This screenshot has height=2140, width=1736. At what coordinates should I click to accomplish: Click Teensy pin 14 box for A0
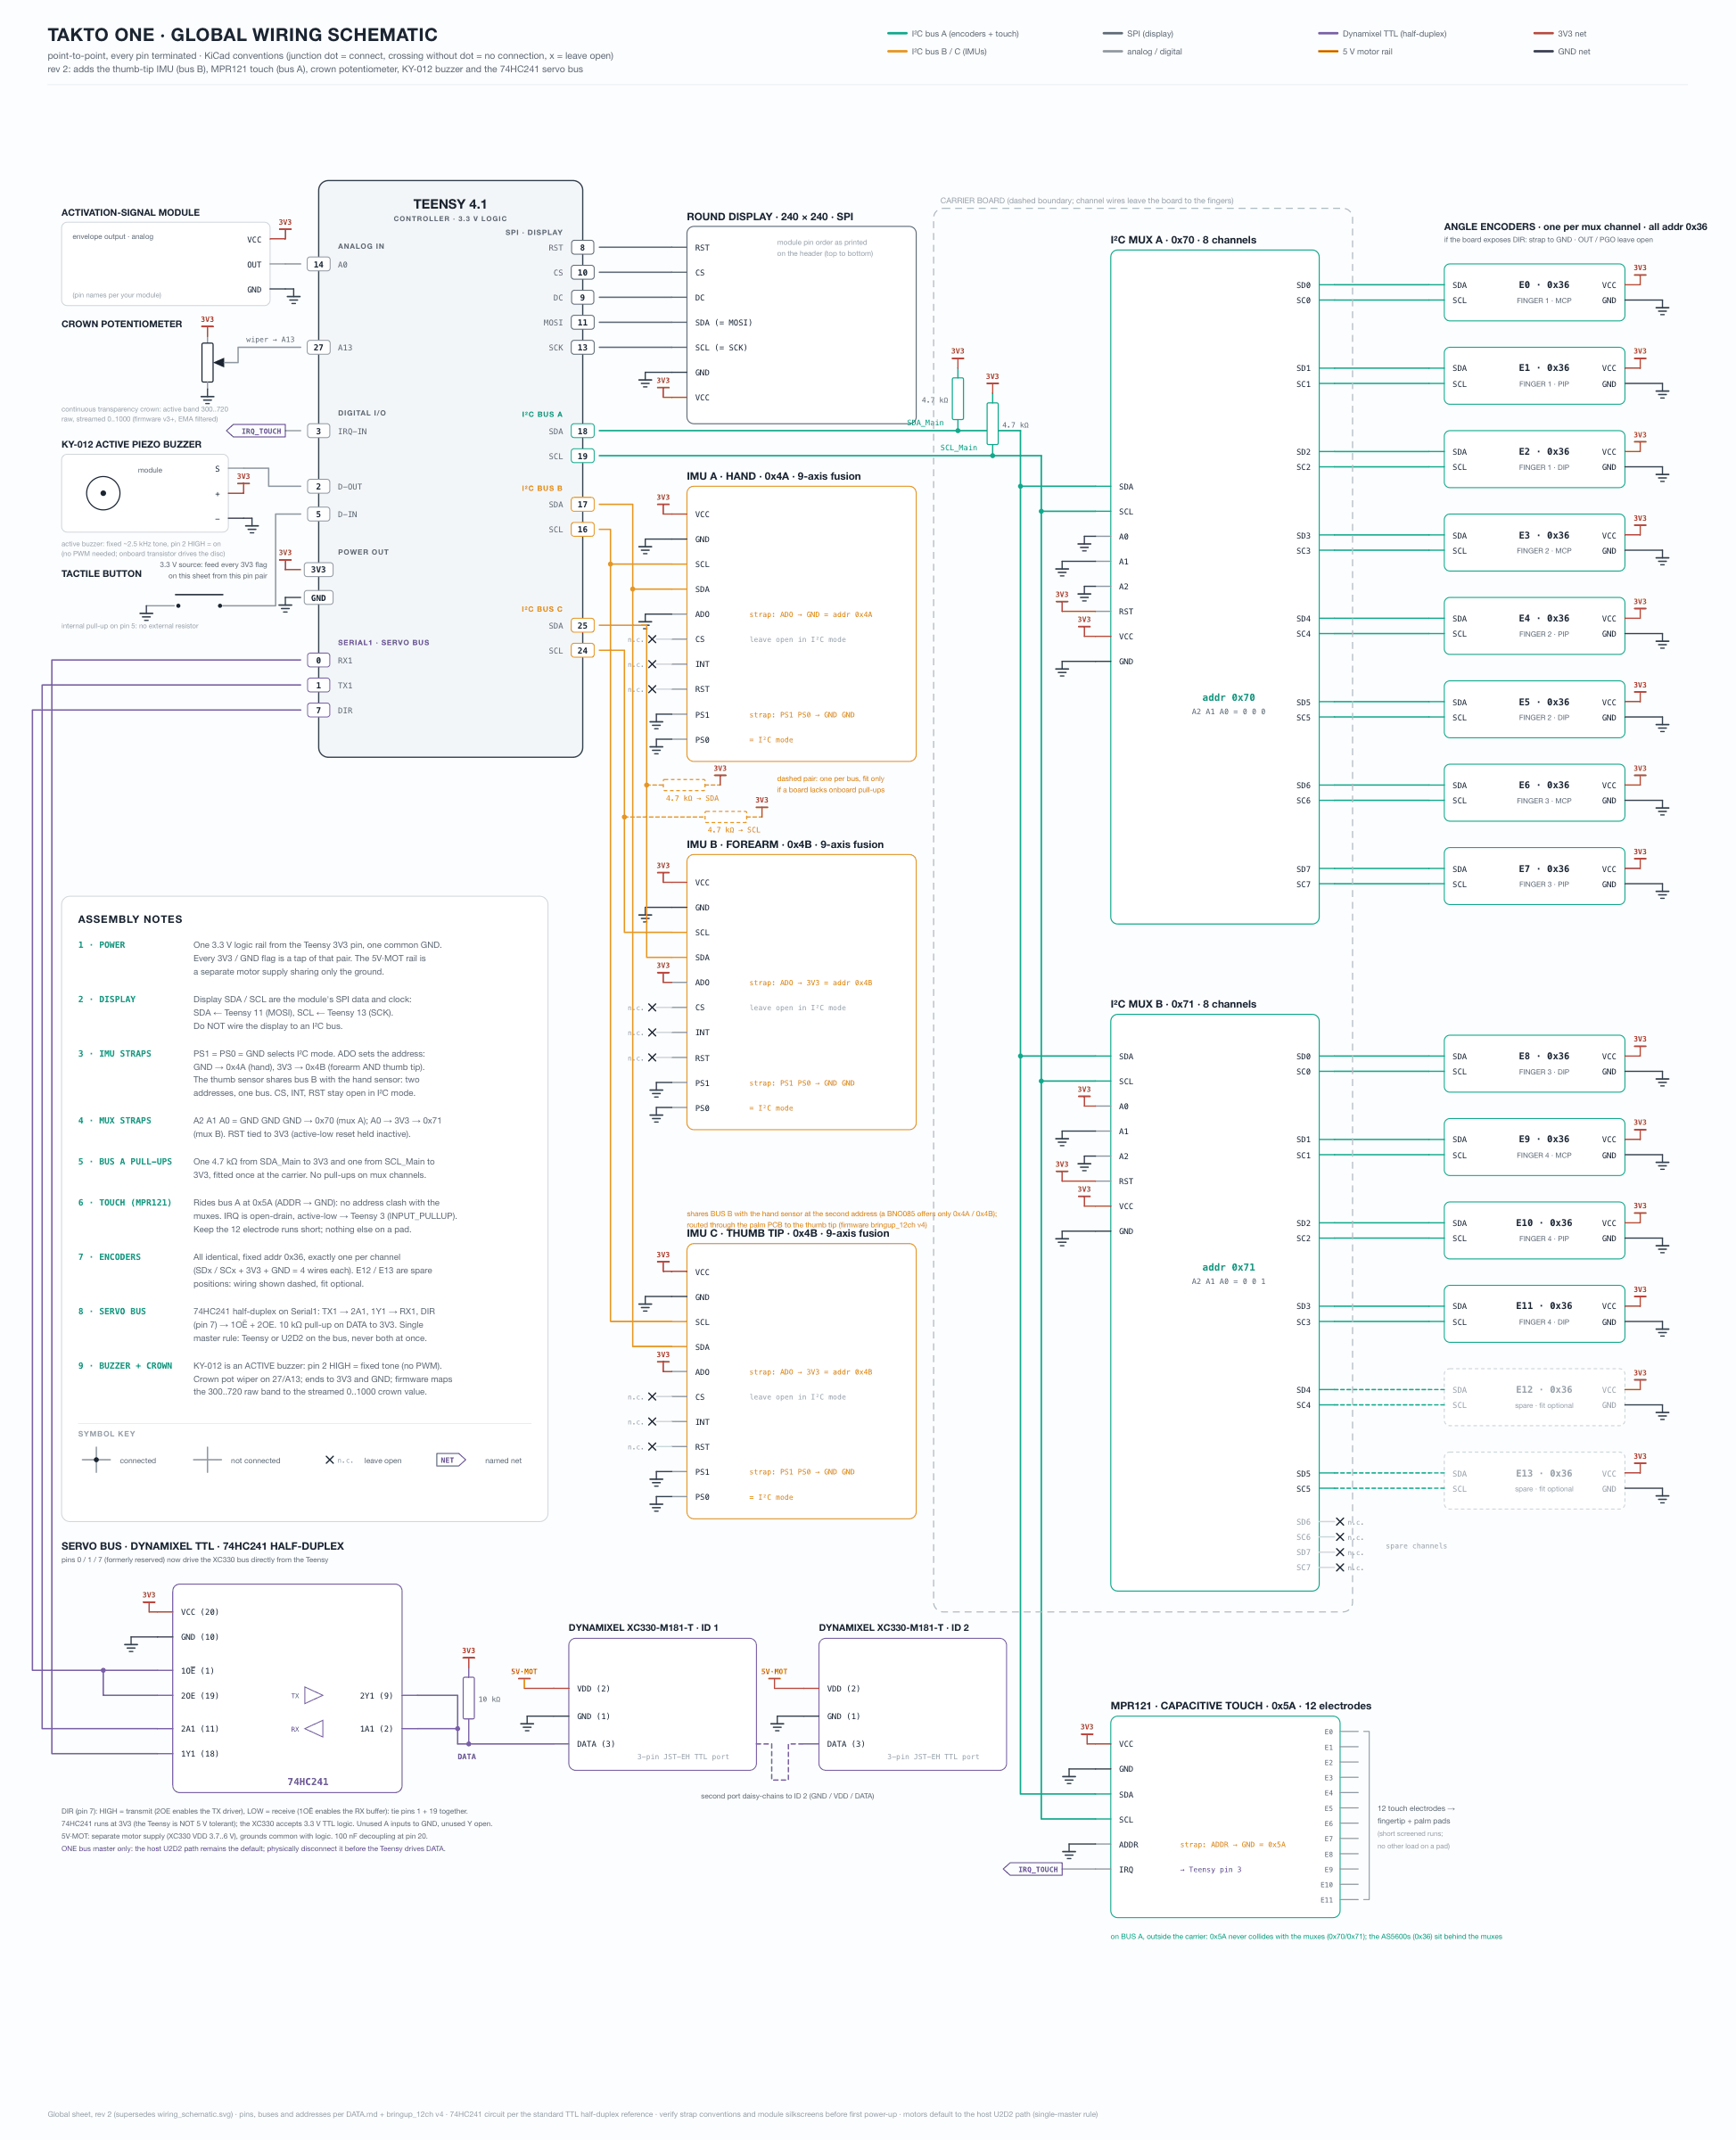click(318, 264)
